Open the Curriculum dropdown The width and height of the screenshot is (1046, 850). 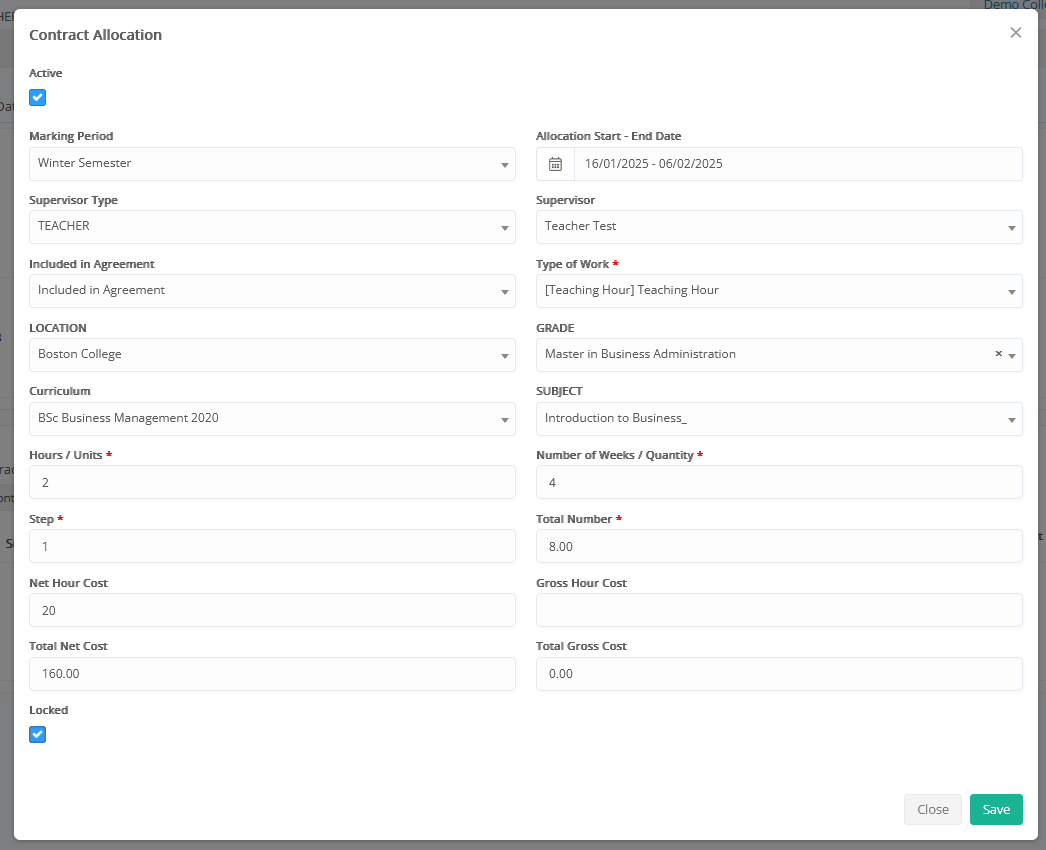click(x=272, y=419)
